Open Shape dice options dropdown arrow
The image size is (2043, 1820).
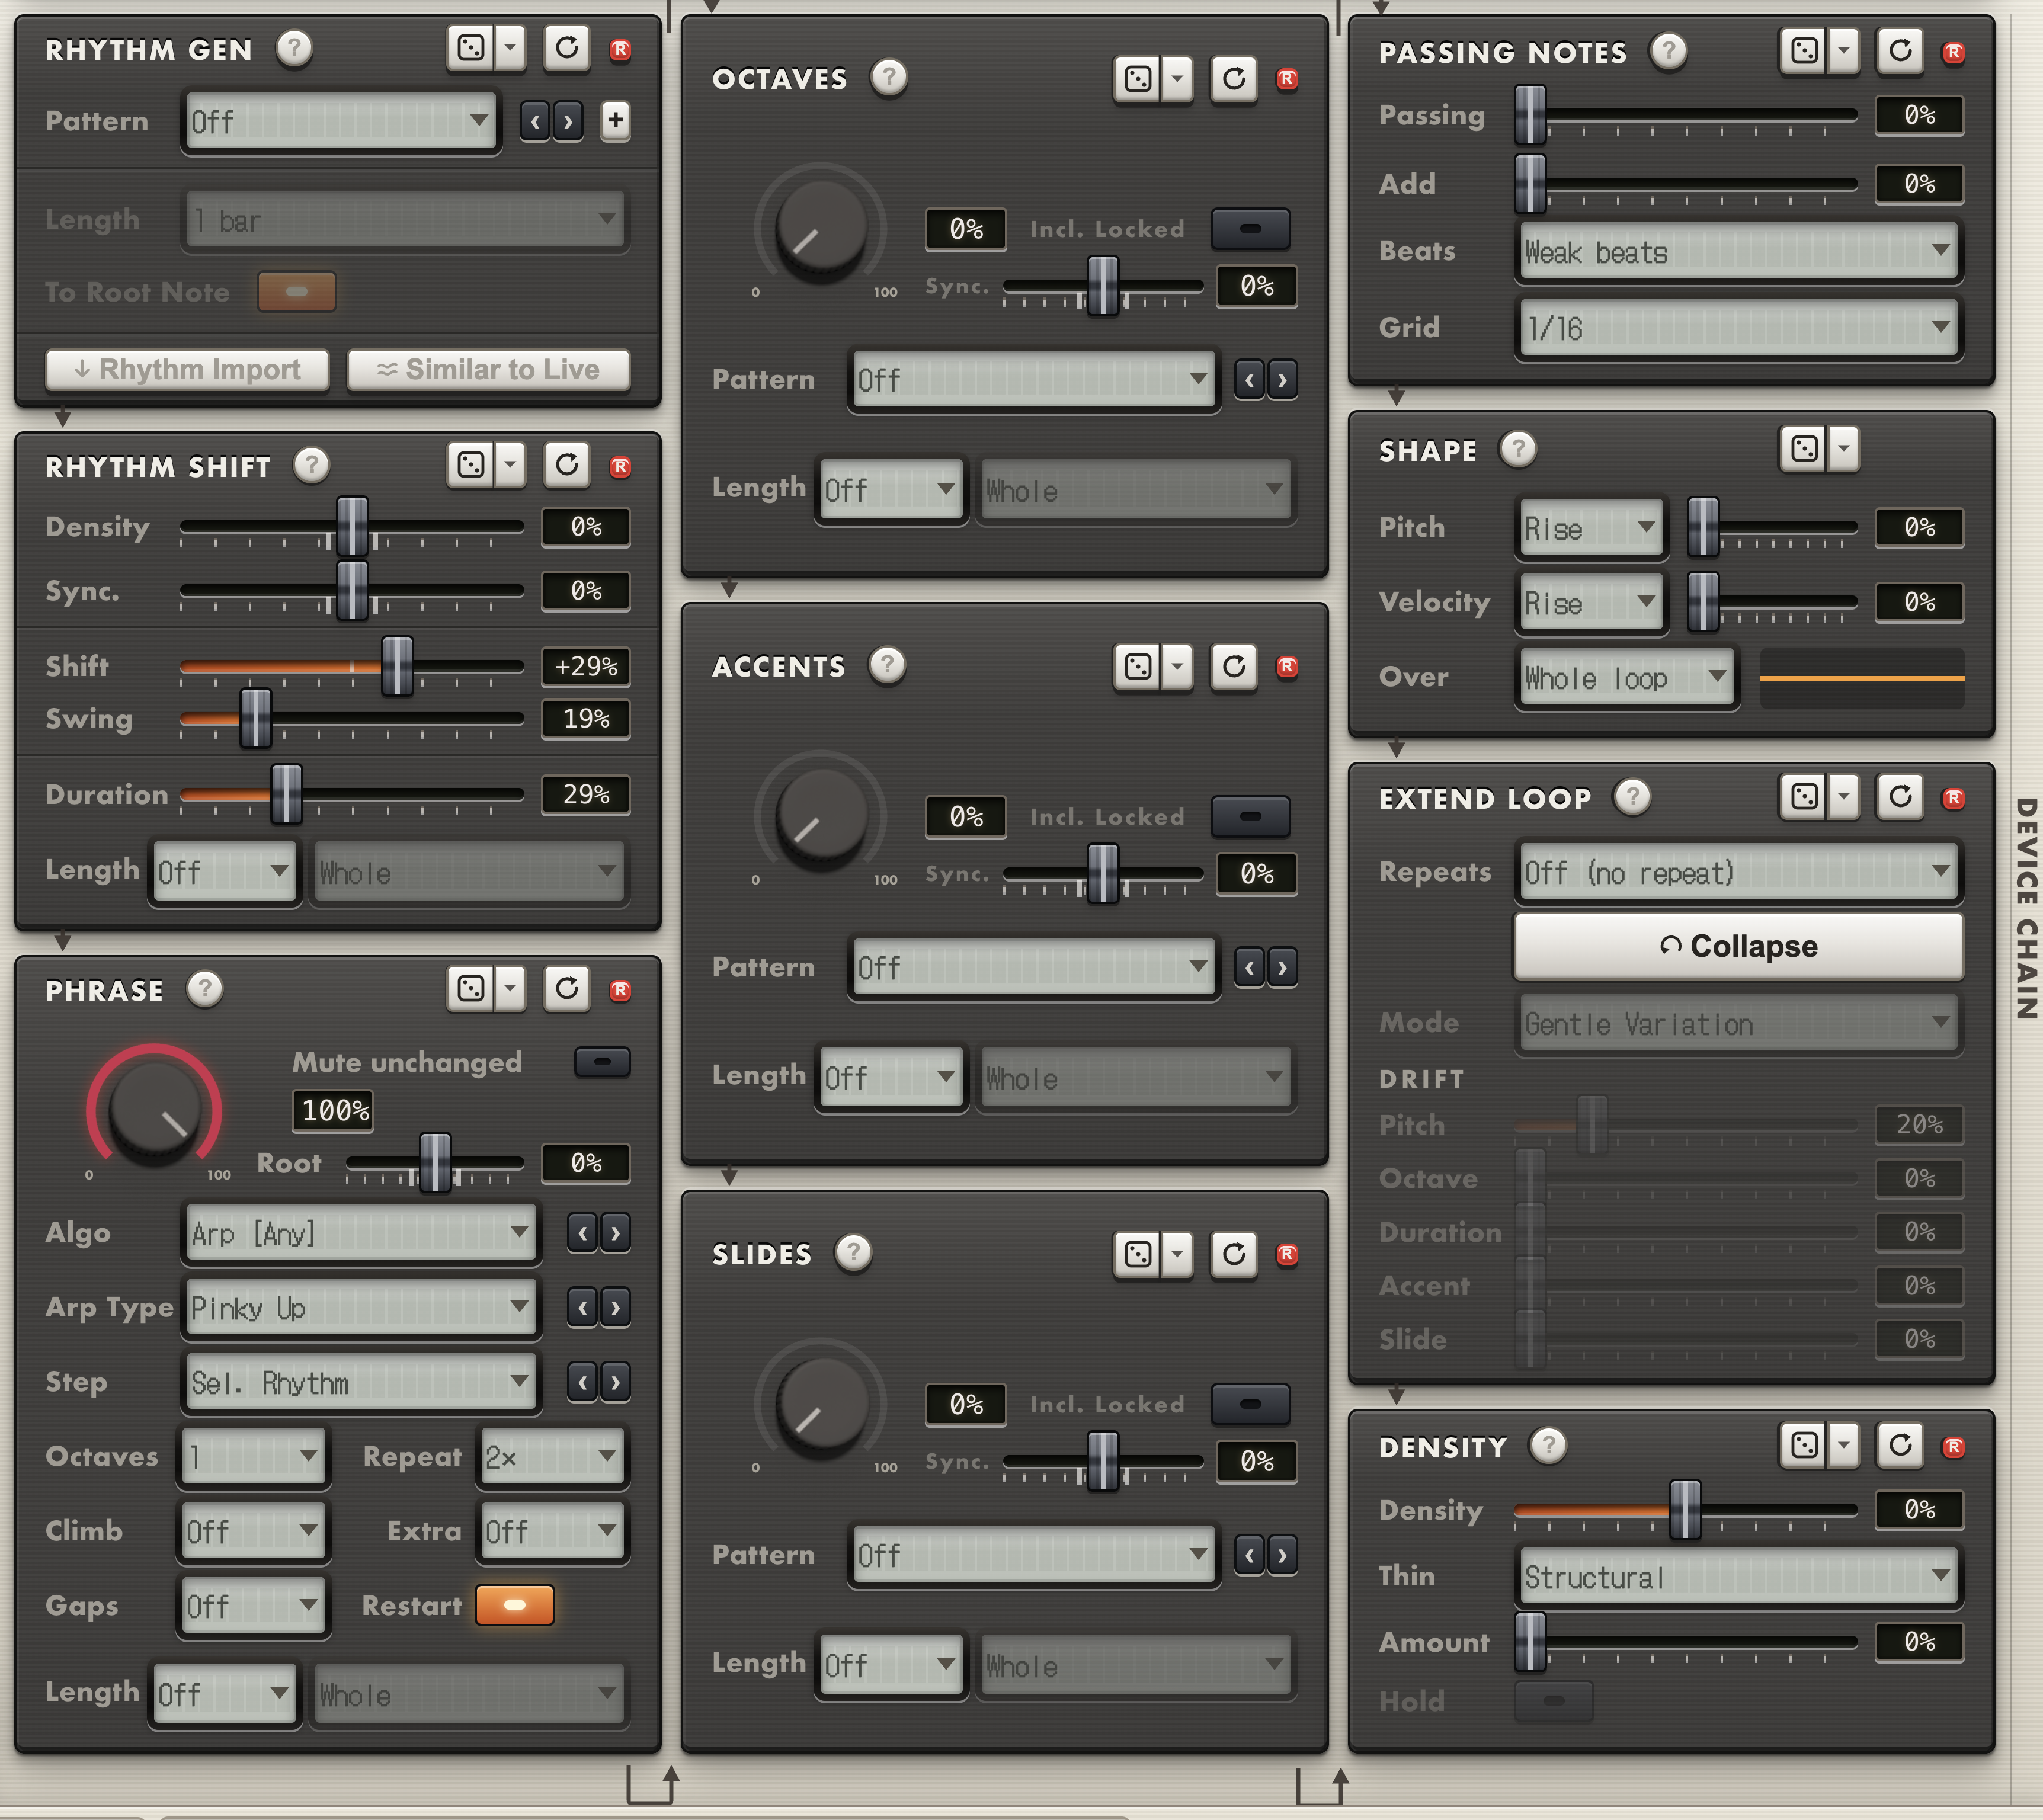pos(1844,448)
